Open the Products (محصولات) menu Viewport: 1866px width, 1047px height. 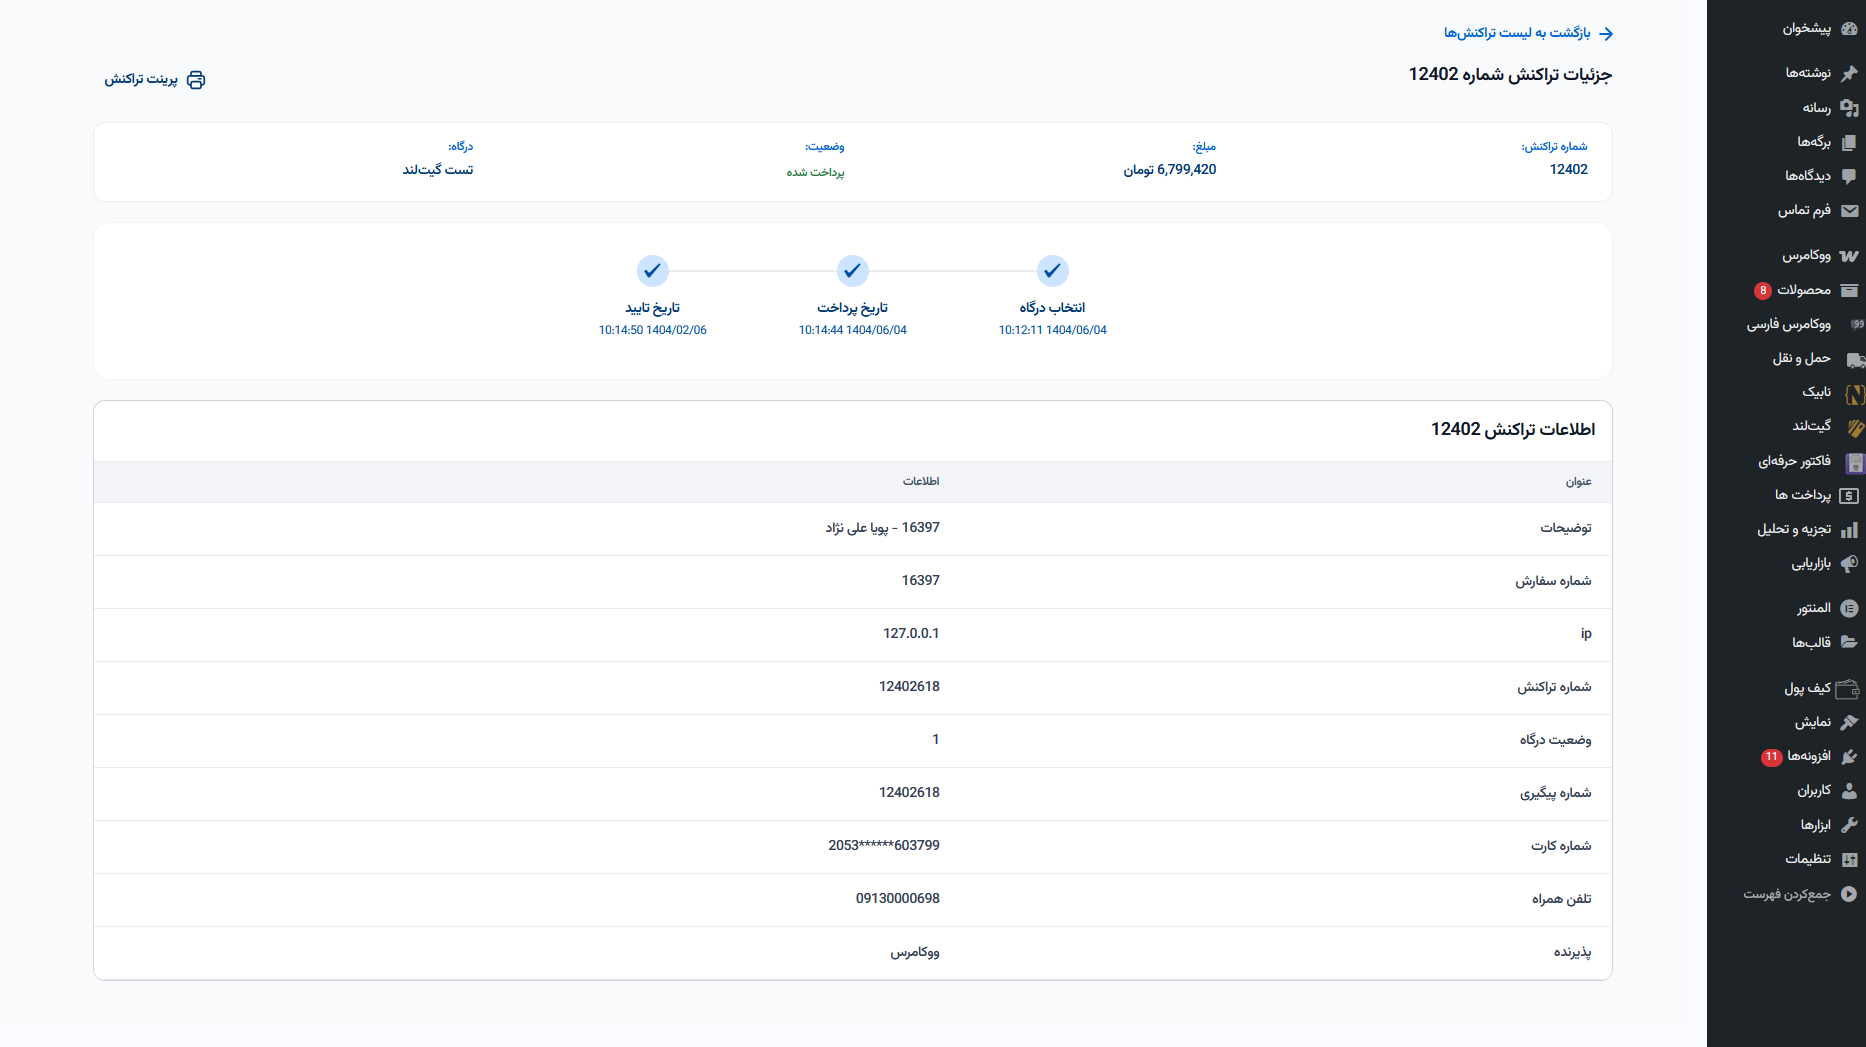click(1804, 290)
